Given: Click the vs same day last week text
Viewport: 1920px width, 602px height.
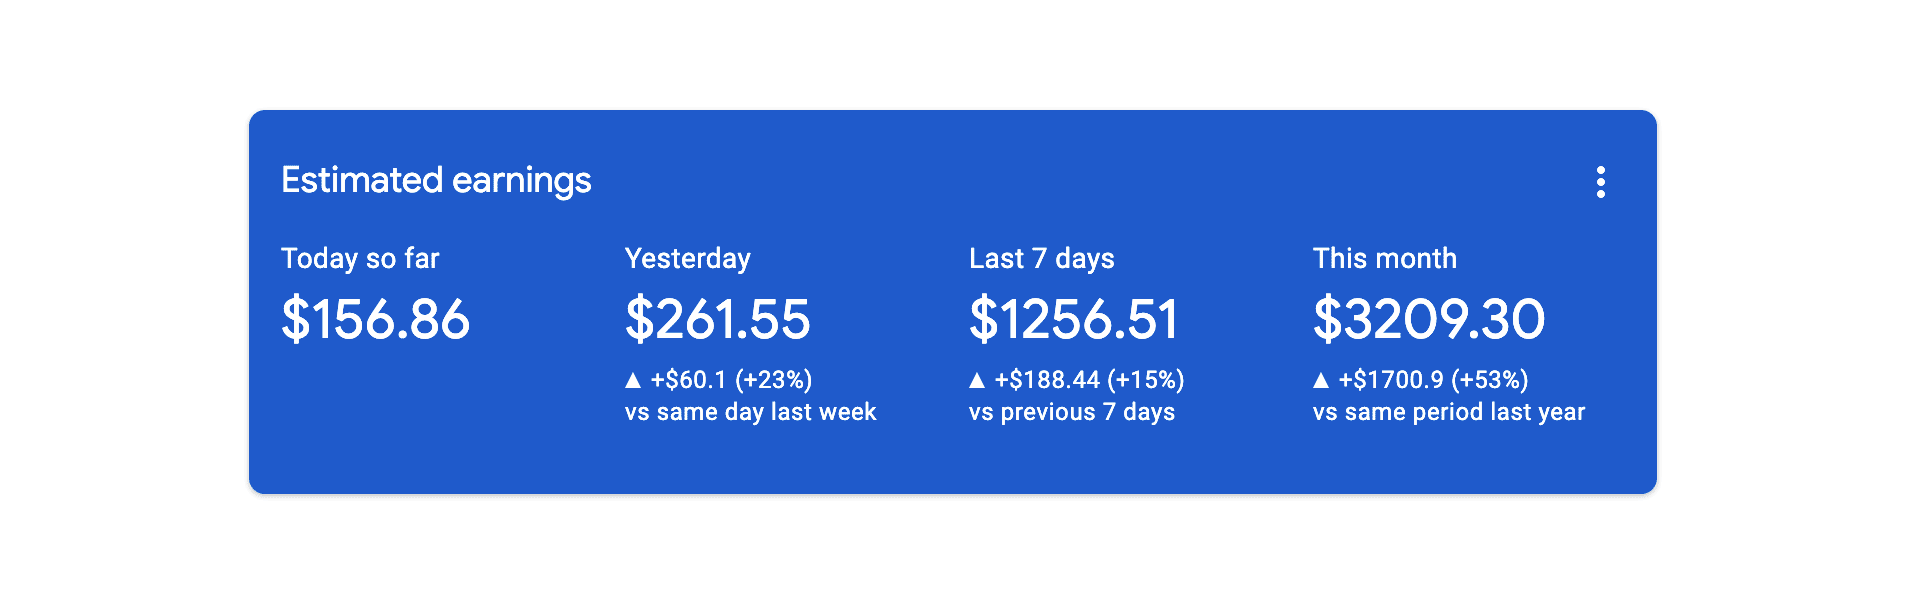Looking at the screenshot, I should point(750,412).
